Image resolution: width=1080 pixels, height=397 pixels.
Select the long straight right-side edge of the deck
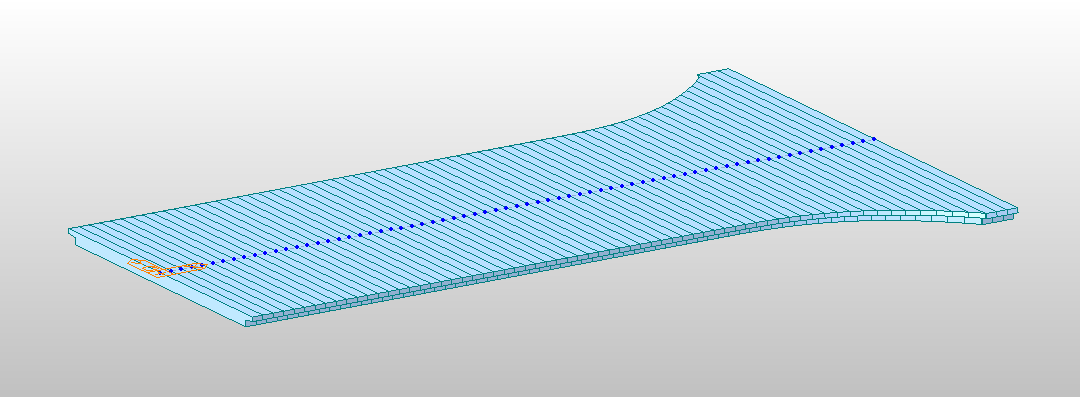[x=872, y=139]
